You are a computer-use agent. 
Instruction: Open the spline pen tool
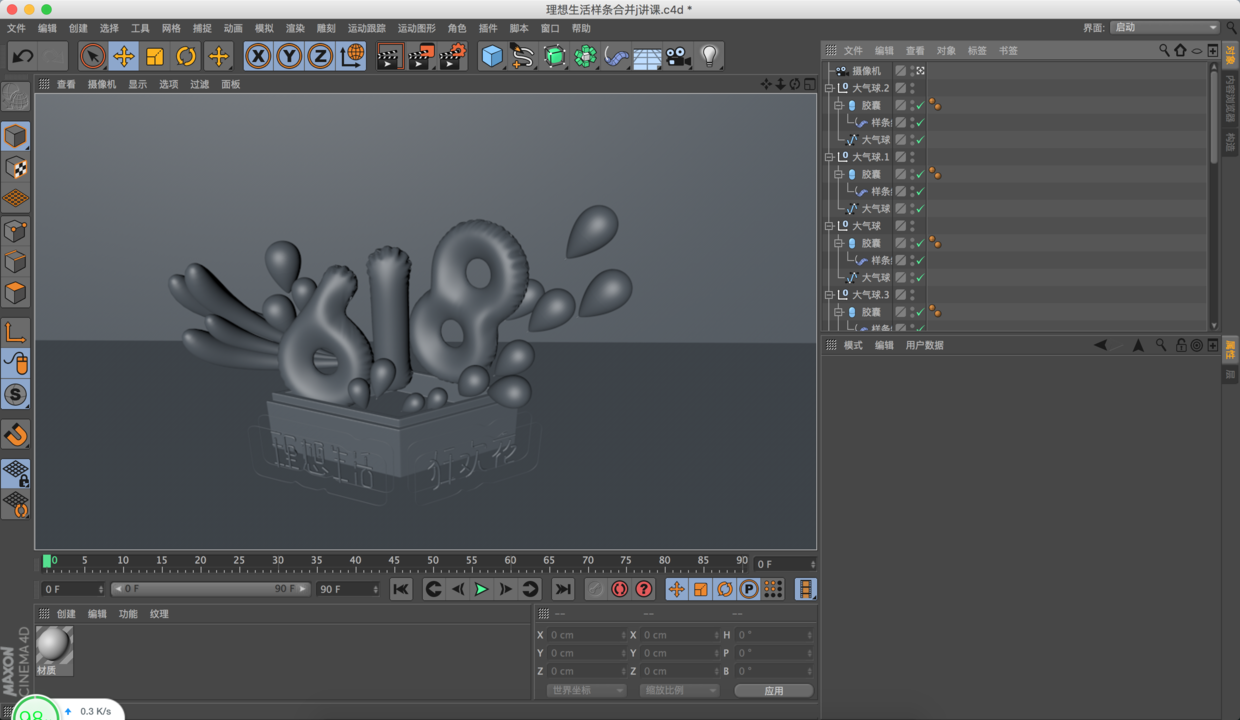pos(522,56)
